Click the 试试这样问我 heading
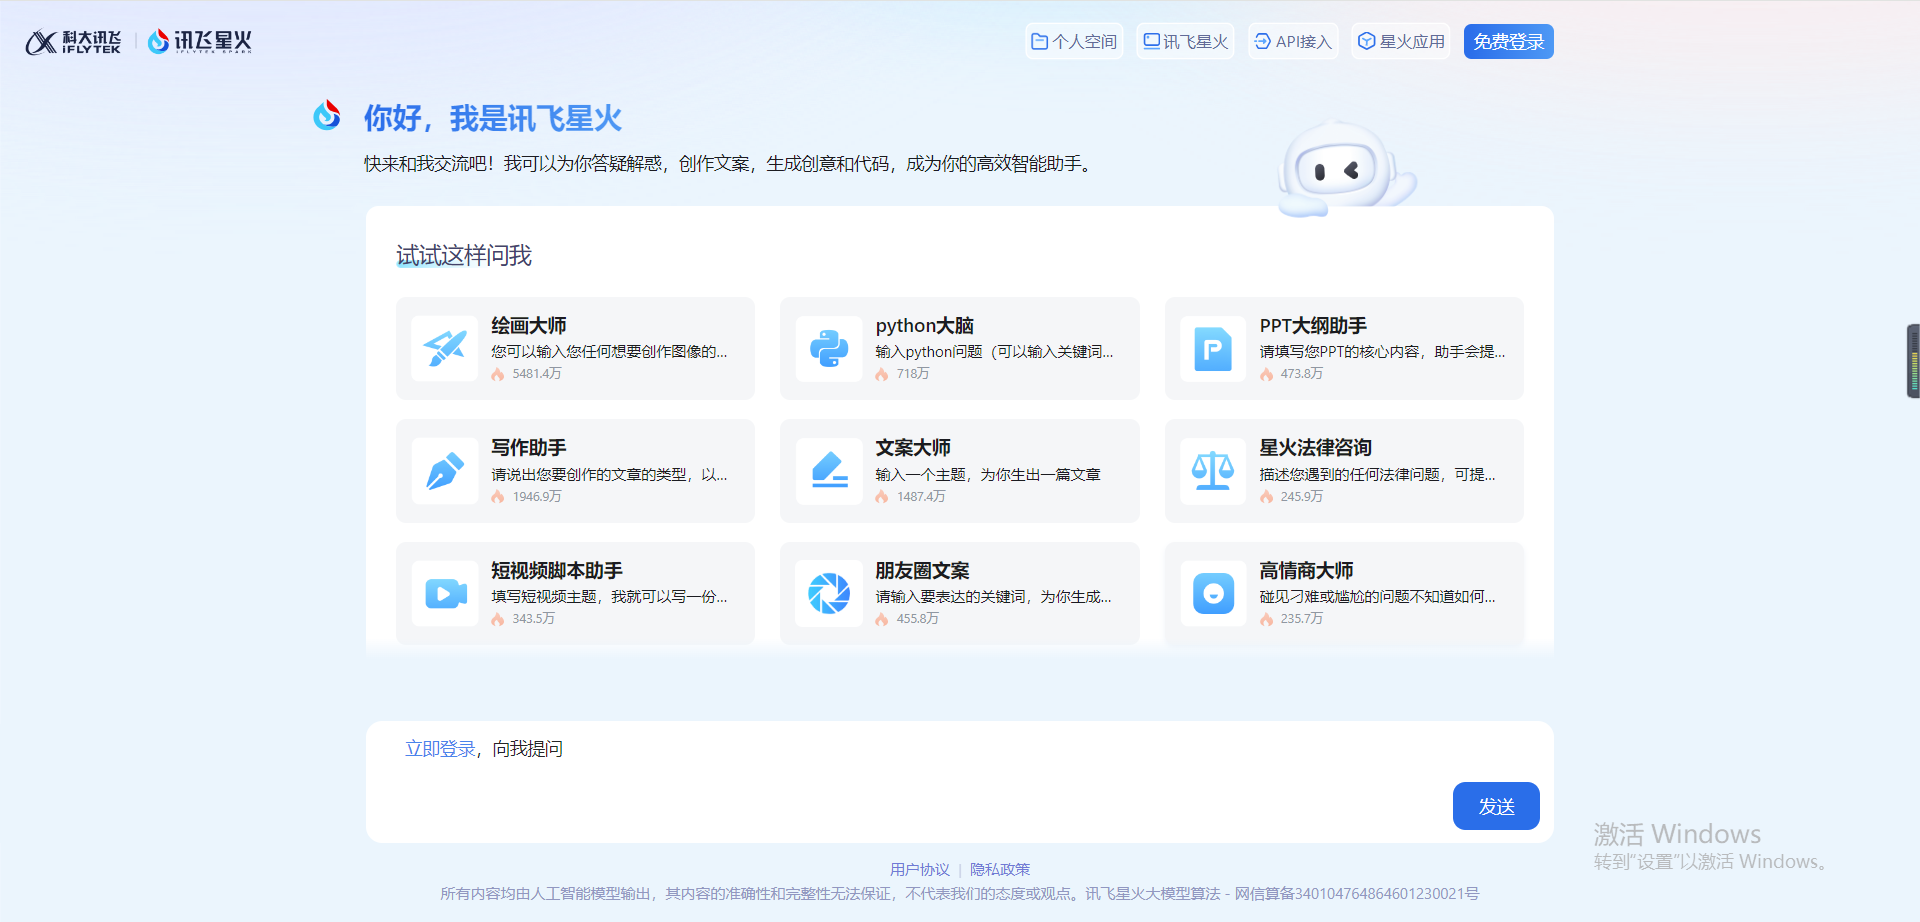The width and height of the screenshot is (1920, 922). pyautogui.click(x=464, y=256)
